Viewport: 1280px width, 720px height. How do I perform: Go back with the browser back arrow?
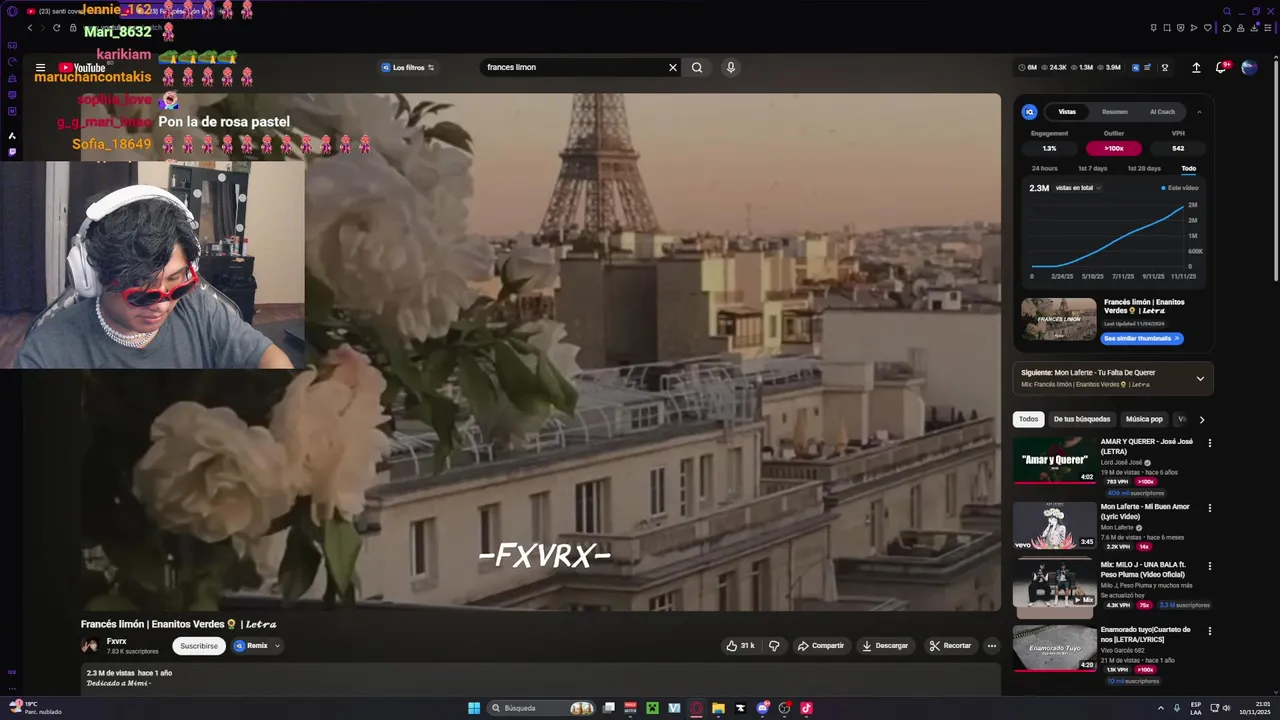click(x=30, y=28)
